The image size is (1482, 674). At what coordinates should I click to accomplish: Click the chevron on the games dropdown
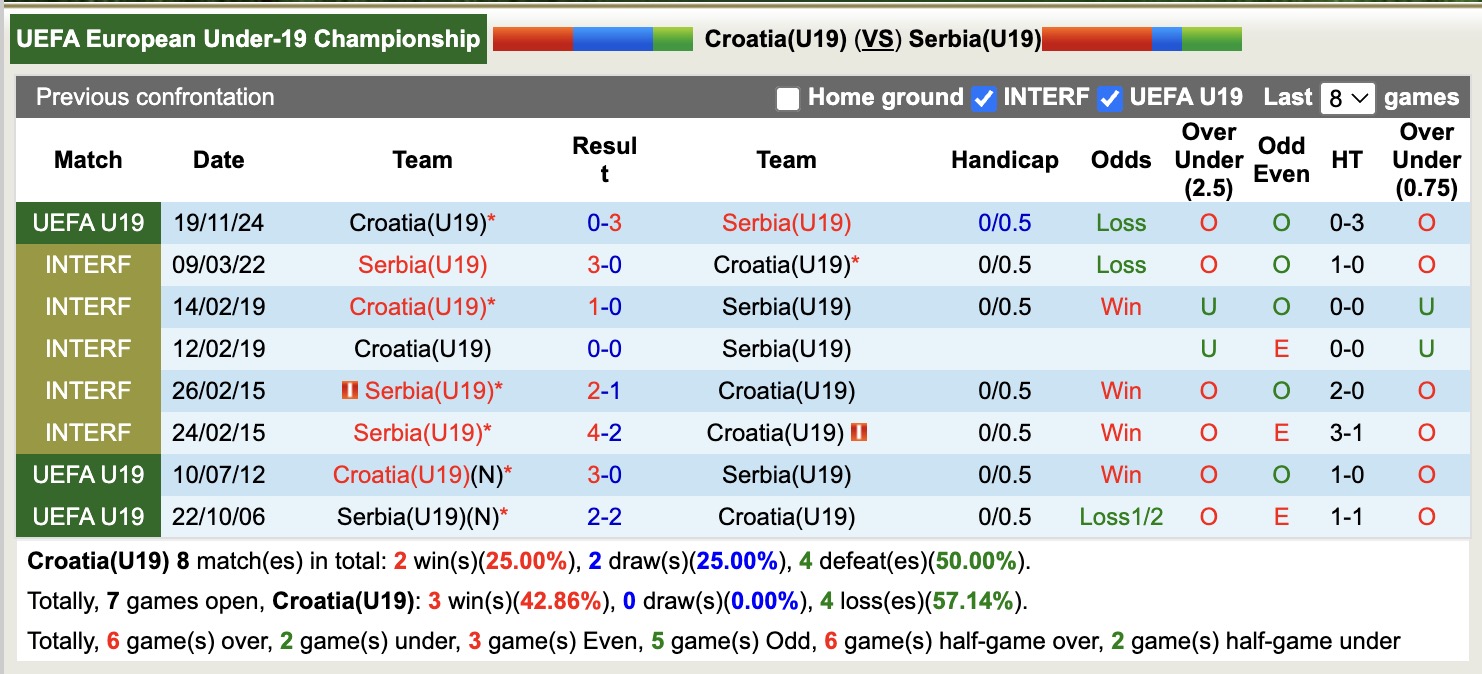tap(1360, 97)
